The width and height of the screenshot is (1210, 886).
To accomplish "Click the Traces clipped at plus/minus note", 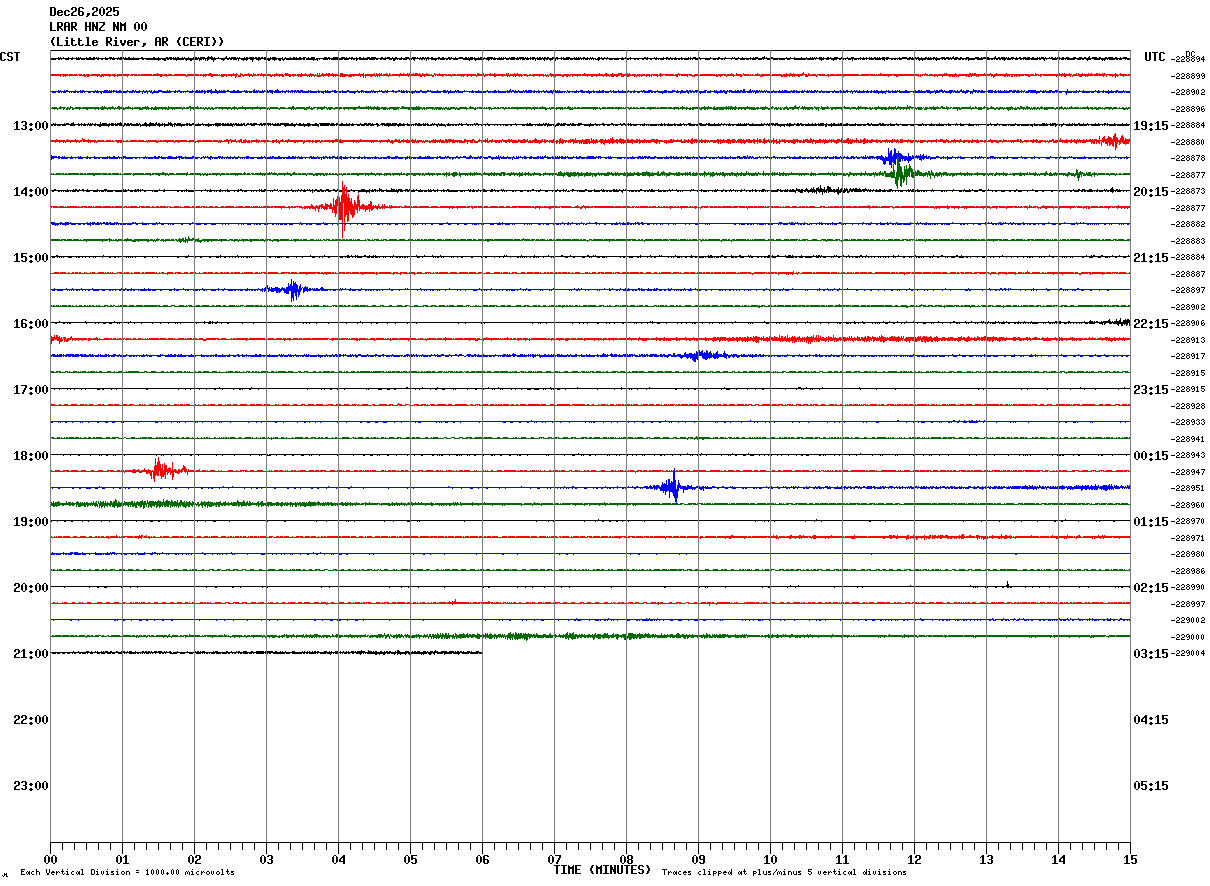I will [784, 873].
